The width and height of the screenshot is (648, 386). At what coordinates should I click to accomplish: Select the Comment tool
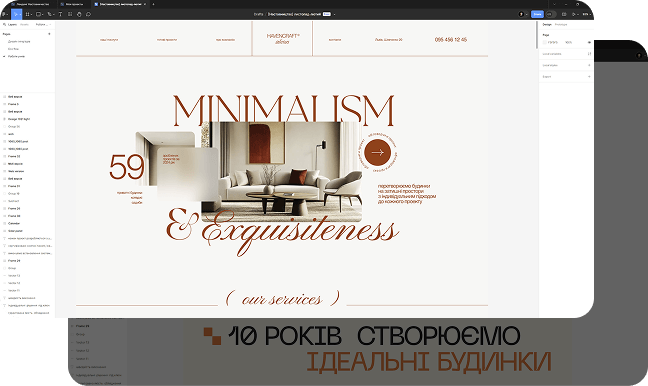point(88,14)
